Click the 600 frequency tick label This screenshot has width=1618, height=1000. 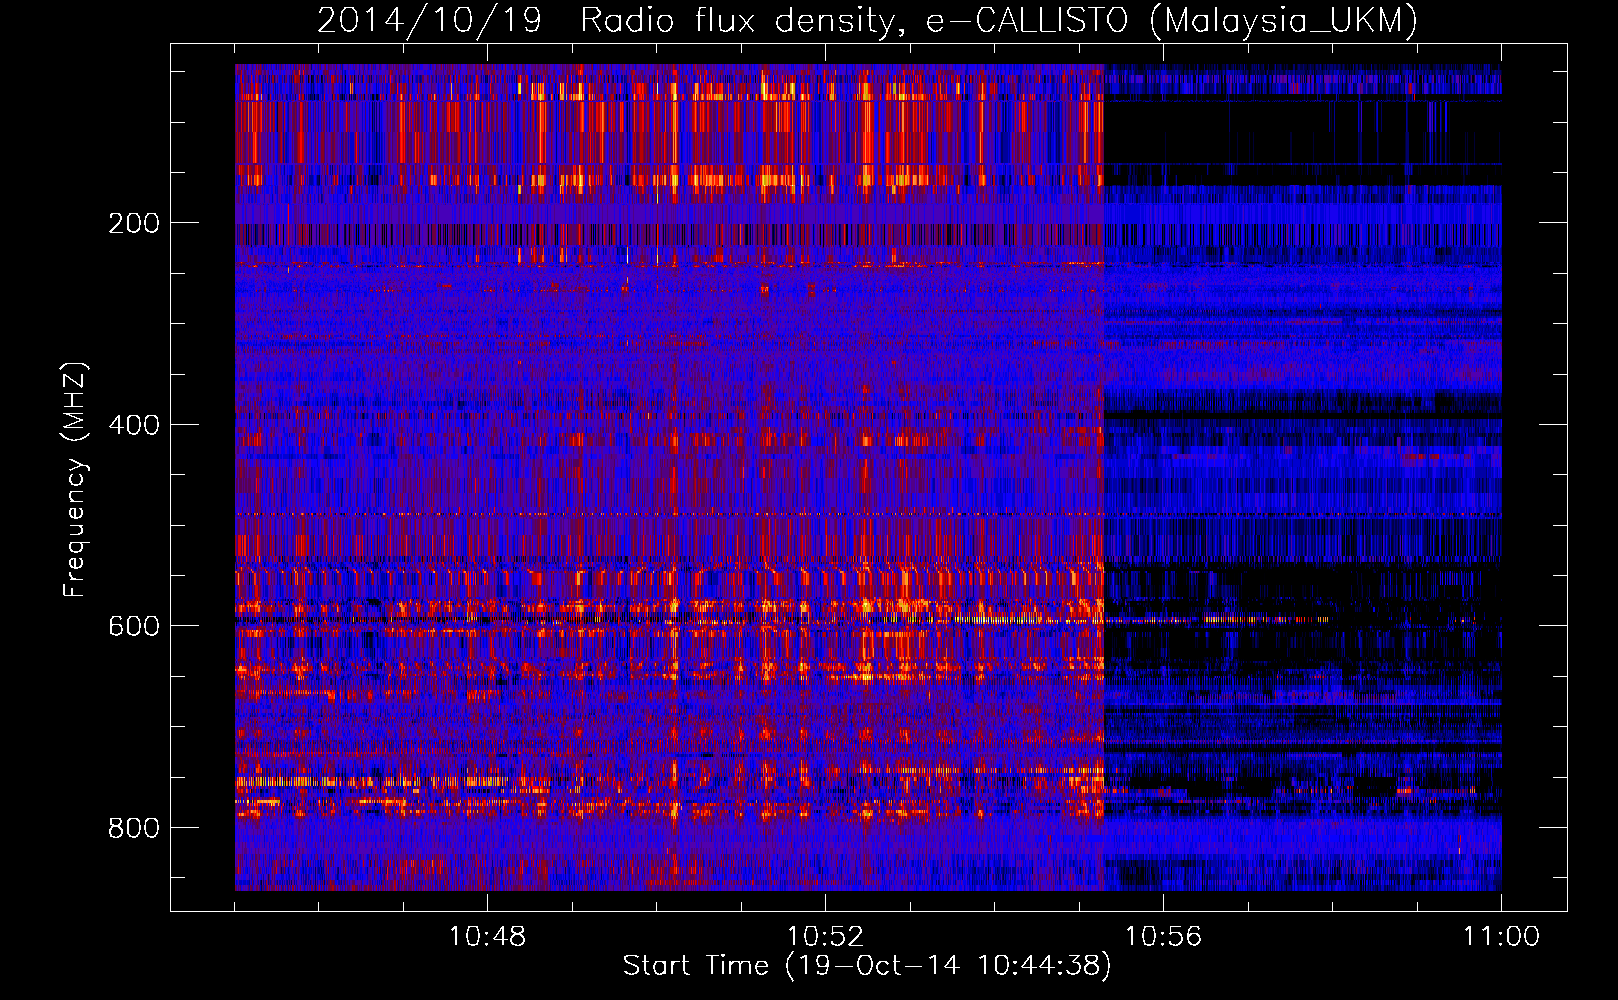(134, 626)
